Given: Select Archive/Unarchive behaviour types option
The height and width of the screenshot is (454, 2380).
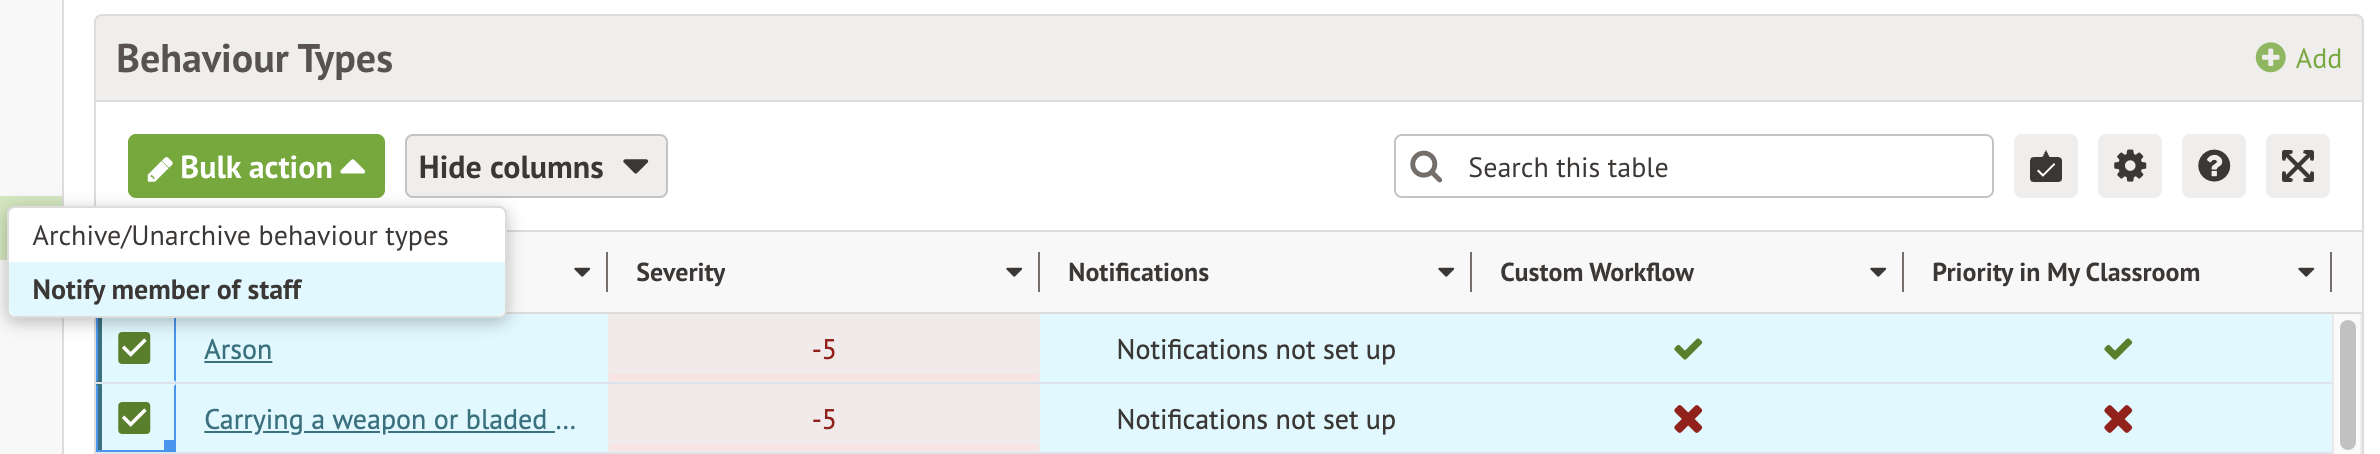Looking at the screenshot, I should tap(240, 236).
